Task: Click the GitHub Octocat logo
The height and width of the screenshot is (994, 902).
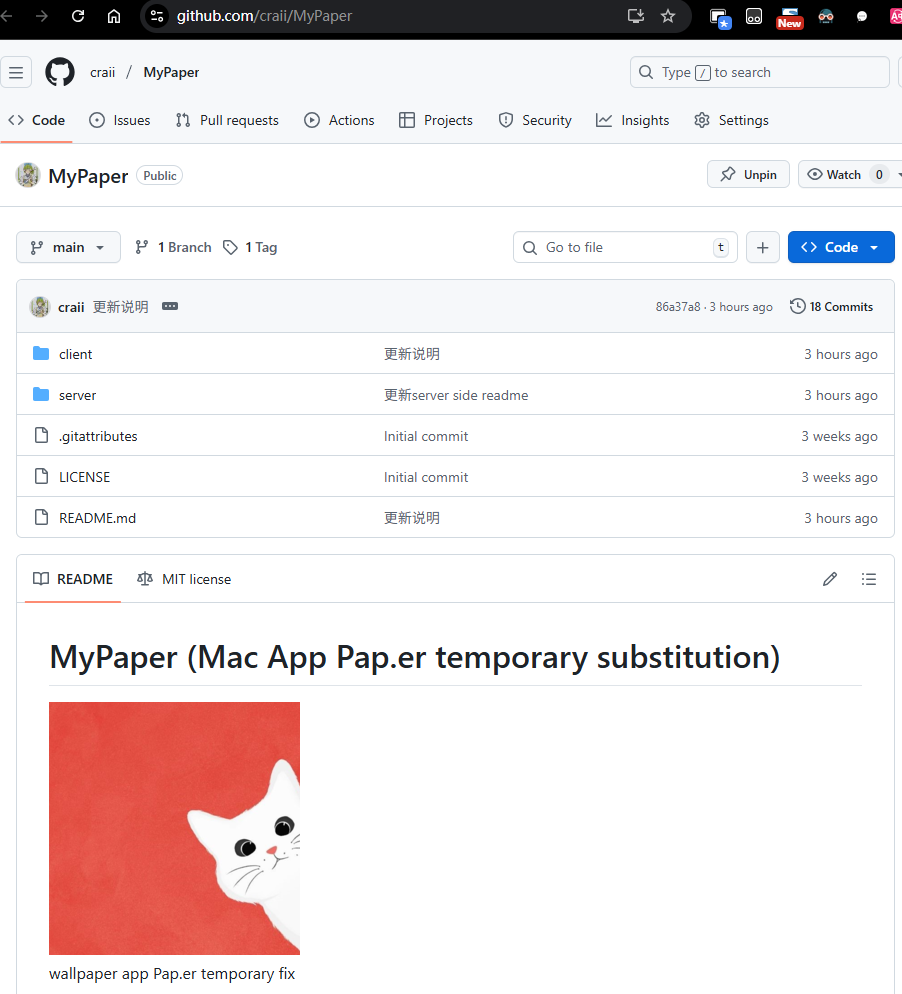Action: pyautogui.click(x=60, y=72)
